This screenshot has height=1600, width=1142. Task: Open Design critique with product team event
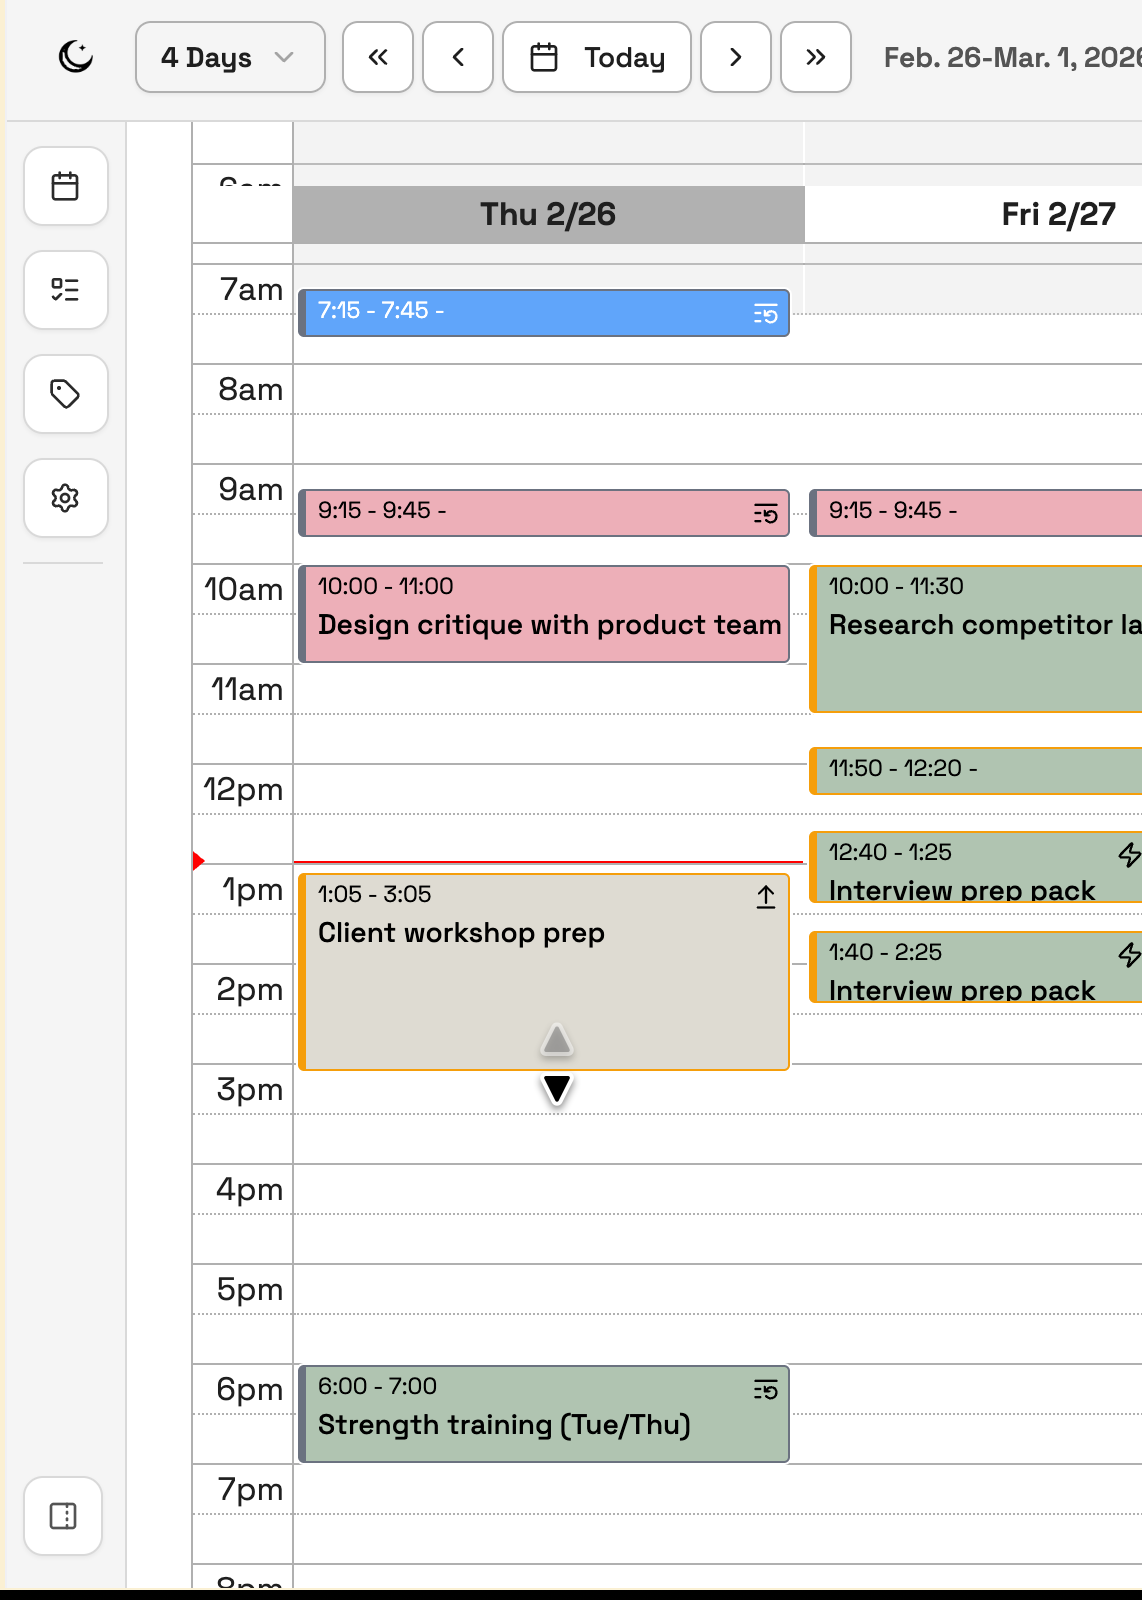[548, 624]
